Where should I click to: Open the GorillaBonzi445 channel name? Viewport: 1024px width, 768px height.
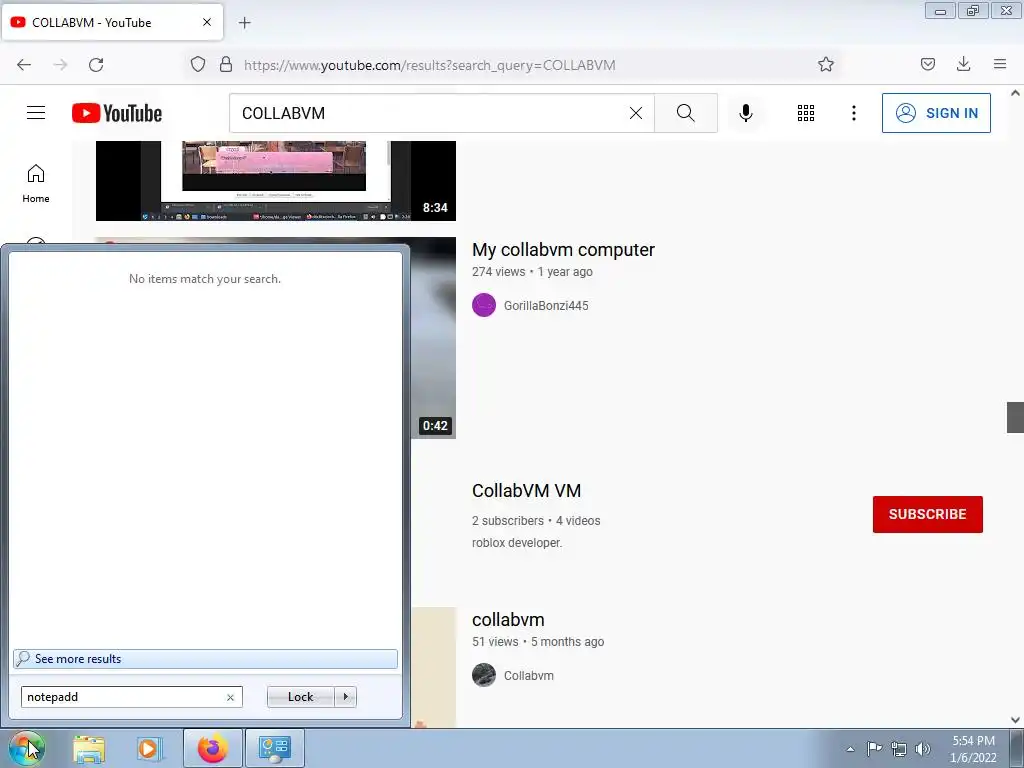546,306
